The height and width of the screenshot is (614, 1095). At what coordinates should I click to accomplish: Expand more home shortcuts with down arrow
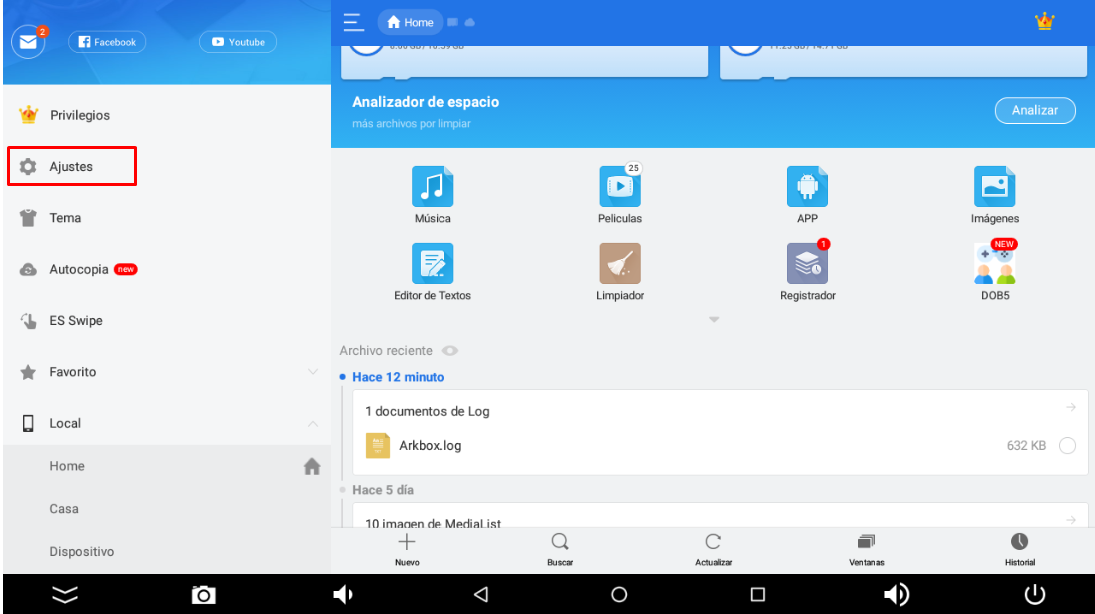(714, 319)
